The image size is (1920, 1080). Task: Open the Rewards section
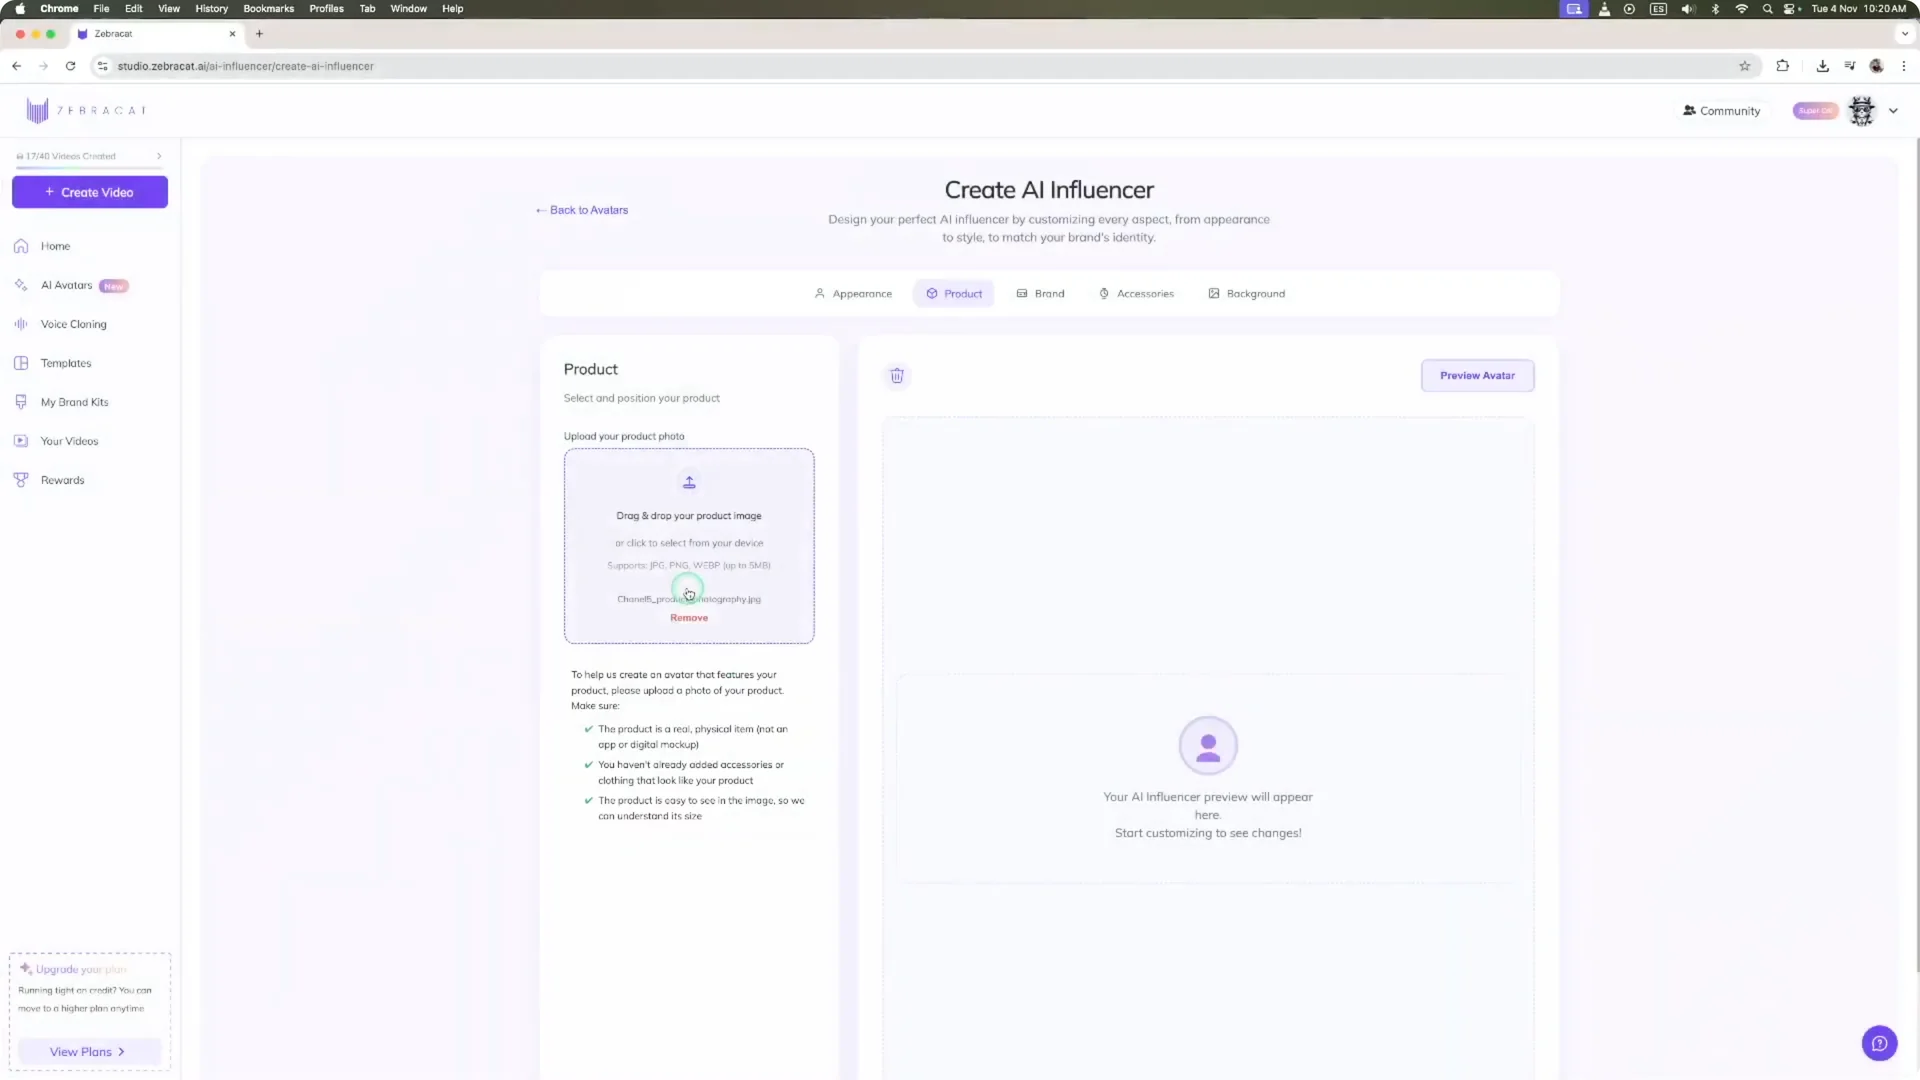tap(62, 479)
